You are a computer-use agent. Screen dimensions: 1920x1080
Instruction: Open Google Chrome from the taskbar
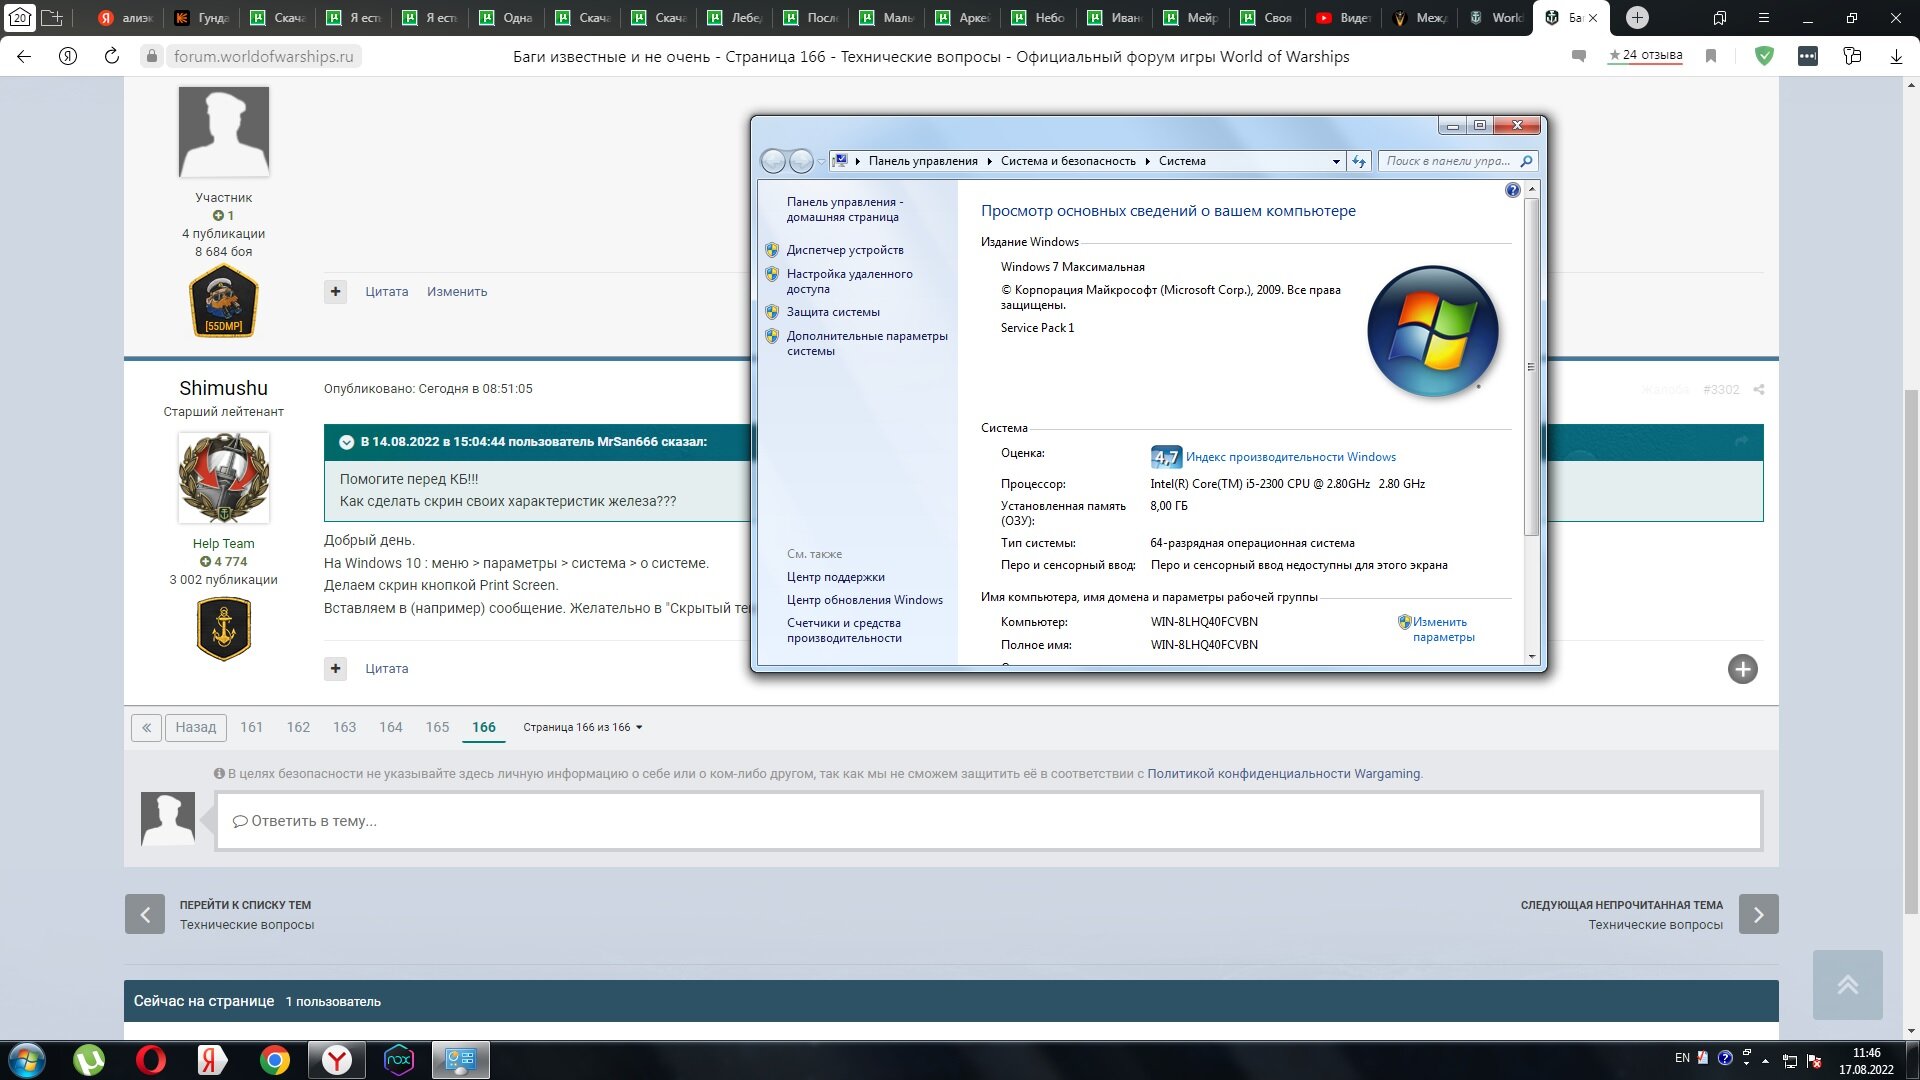coord(275,1060)
